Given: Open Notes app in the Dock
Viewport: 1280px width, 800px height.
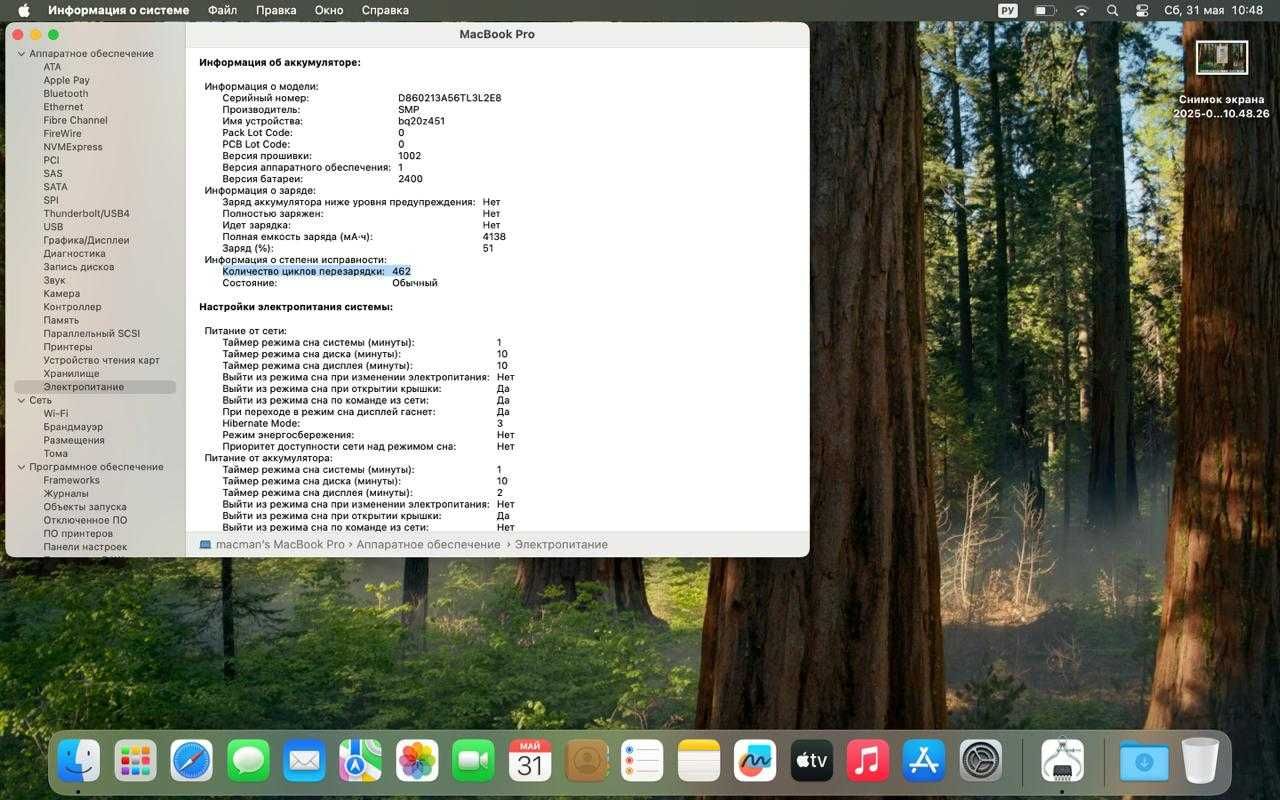Looking at the screenshot, I should point(699,761).
